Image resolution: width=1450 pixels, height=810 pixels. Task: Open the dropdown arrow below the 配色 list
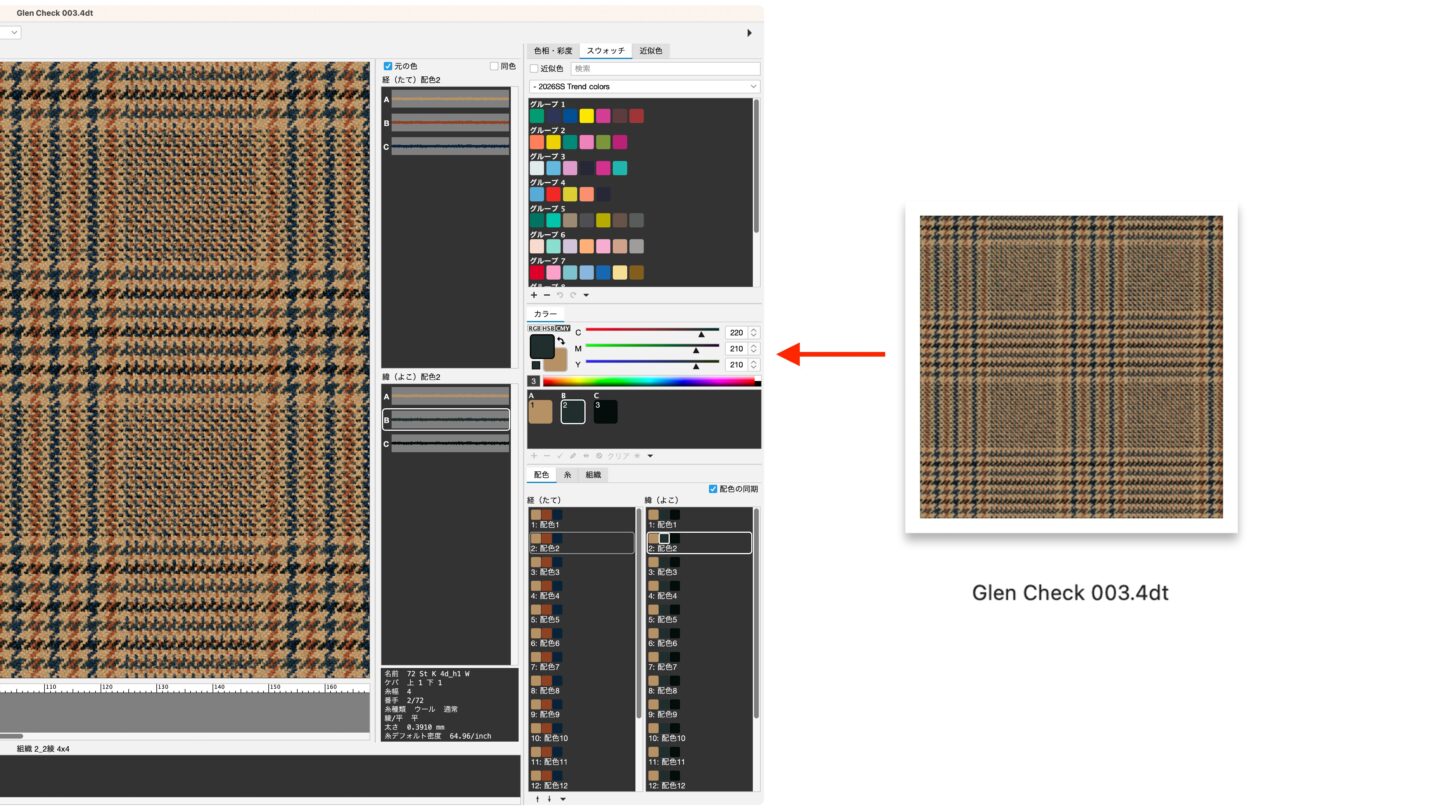563,799
